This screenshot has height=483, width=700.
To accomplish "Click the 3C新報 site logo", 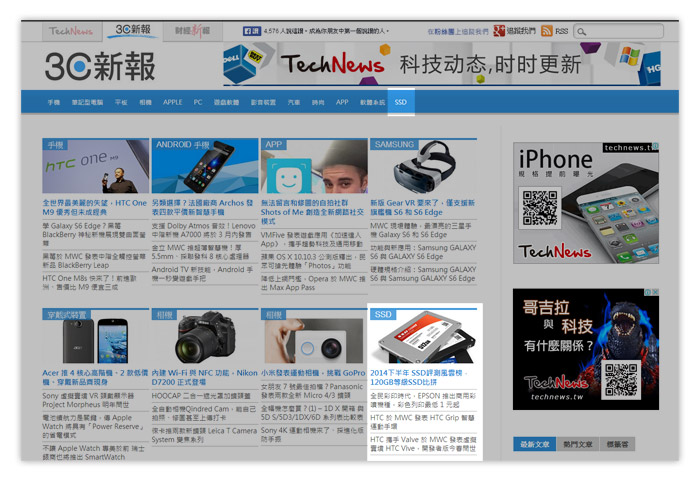I will tap(100, 66).
